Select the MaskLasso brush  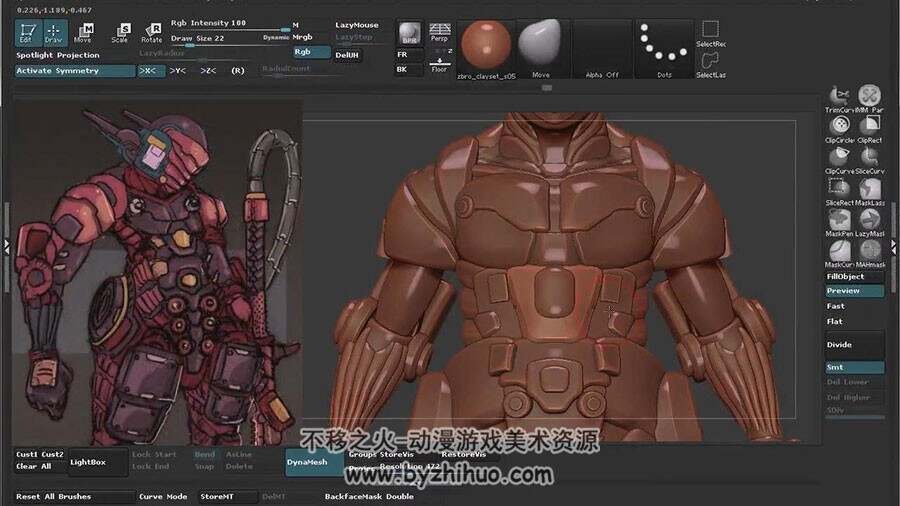coord(870,192)
